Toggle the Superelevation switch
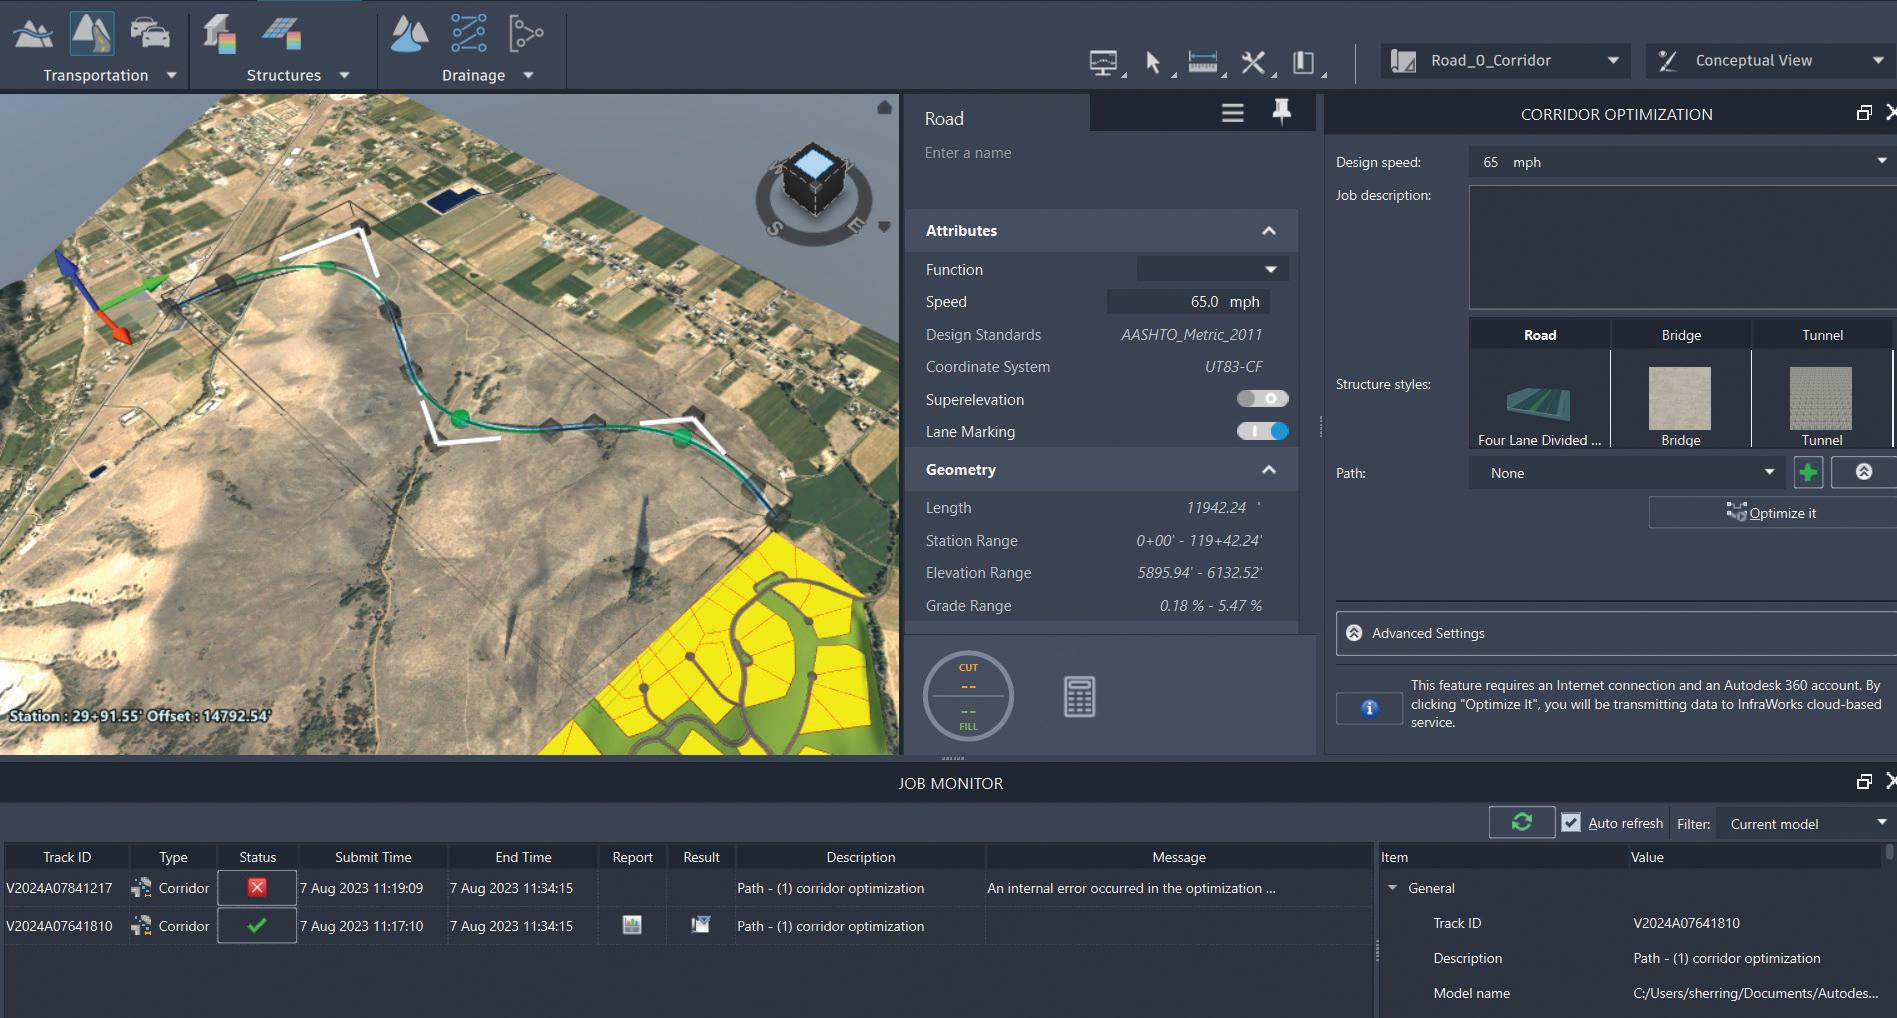Image resolution: width=1897 pixels, height=1018 pixels. point(1262,399)
